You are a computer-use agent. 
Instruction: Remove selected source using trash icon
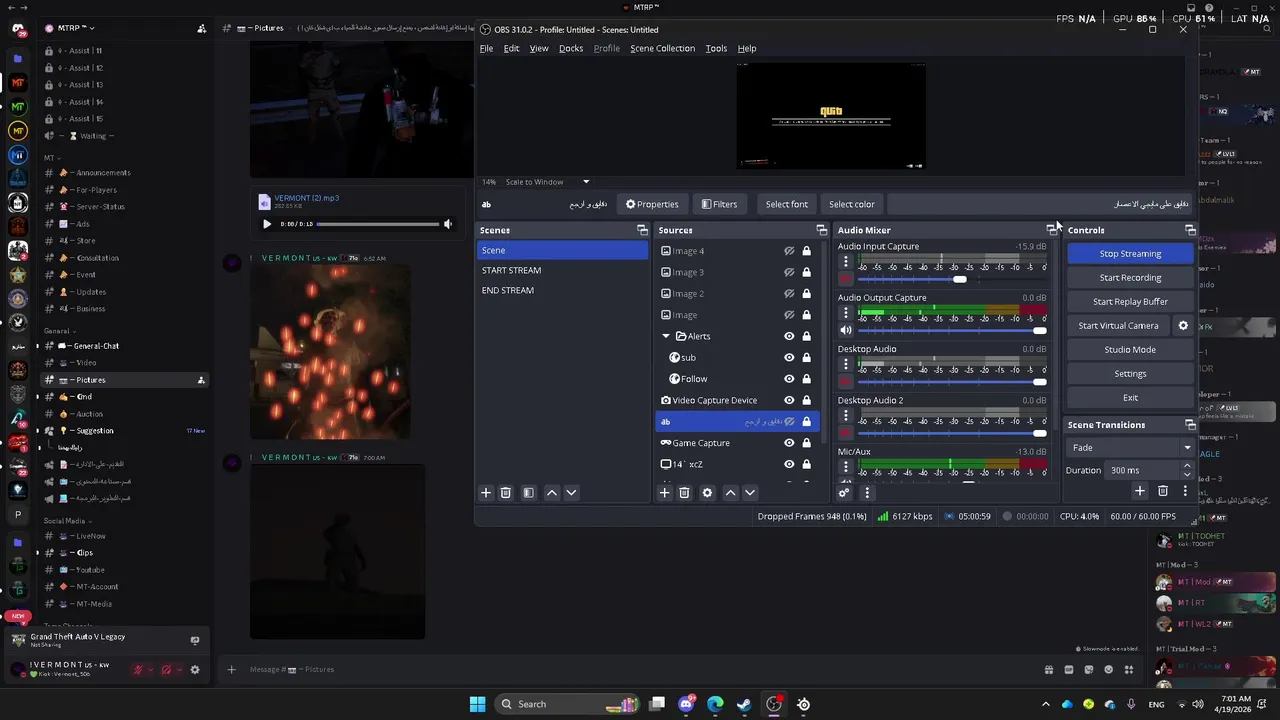(684, 492)
